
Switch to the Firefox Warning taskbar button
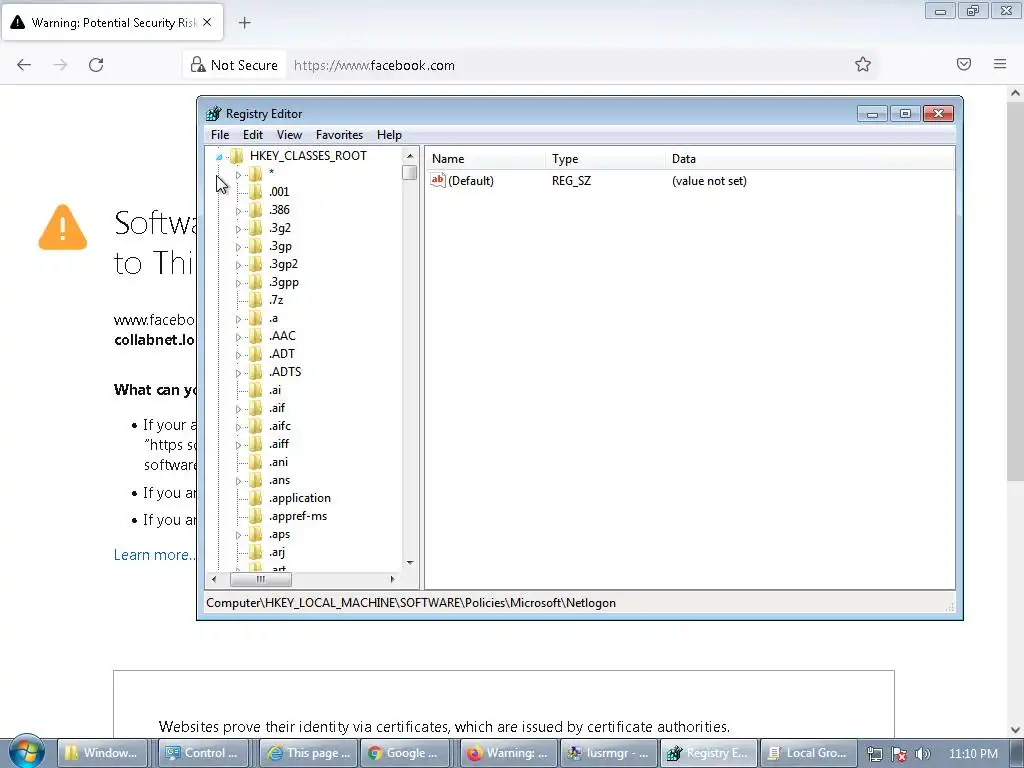pos(510,753)
